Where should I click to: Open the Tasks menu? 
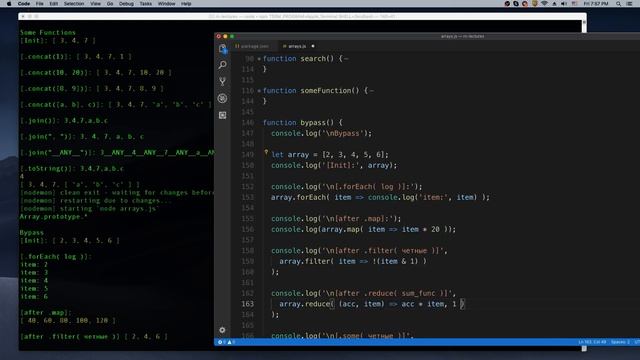click(x=145, y=4)
